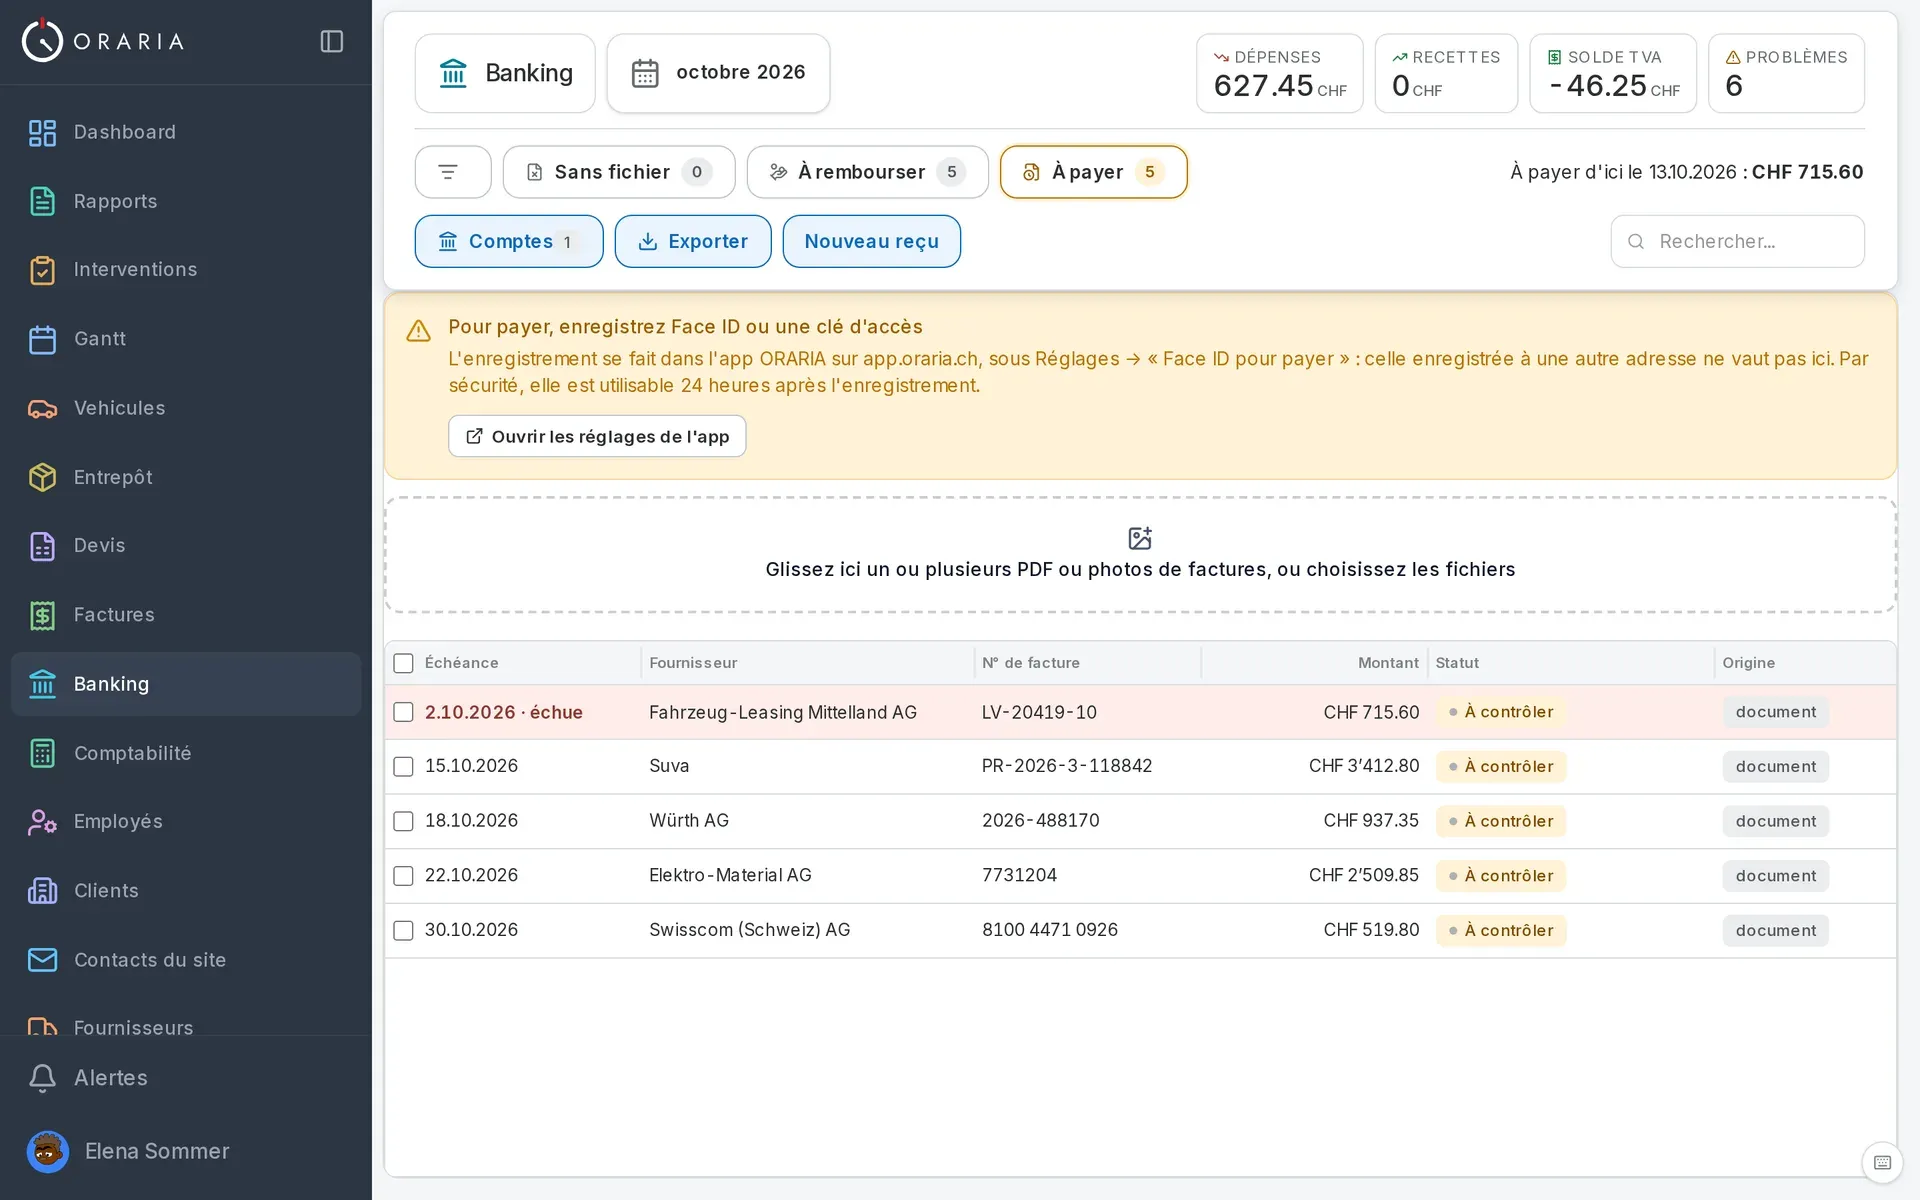This screenshot has width=1920, height=1200.
Task: Click Ouvrir les réglages de l'app
Action: coord(597,436)
